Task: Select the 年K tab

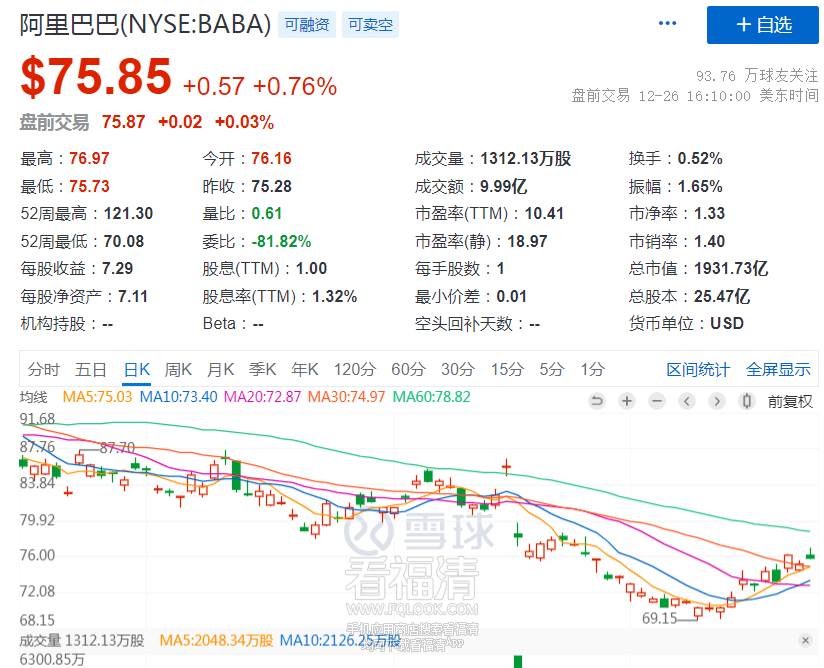Action: tap(305, 369)
